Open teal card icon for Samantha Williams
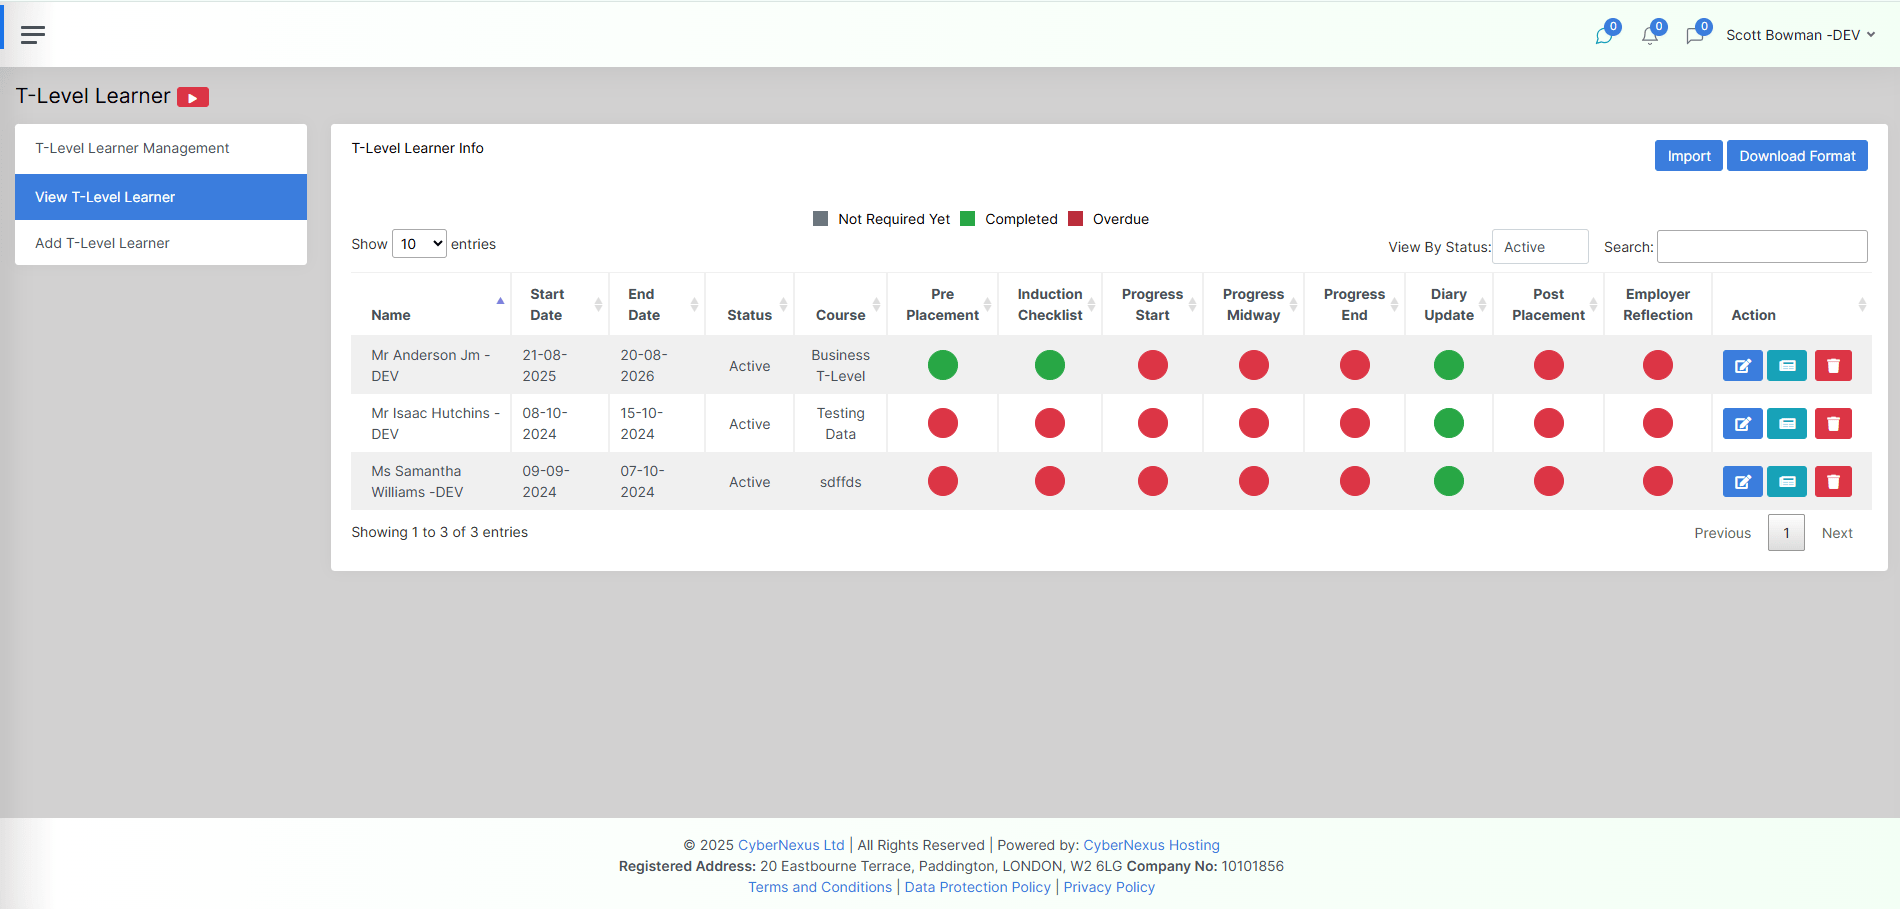 1787,482
